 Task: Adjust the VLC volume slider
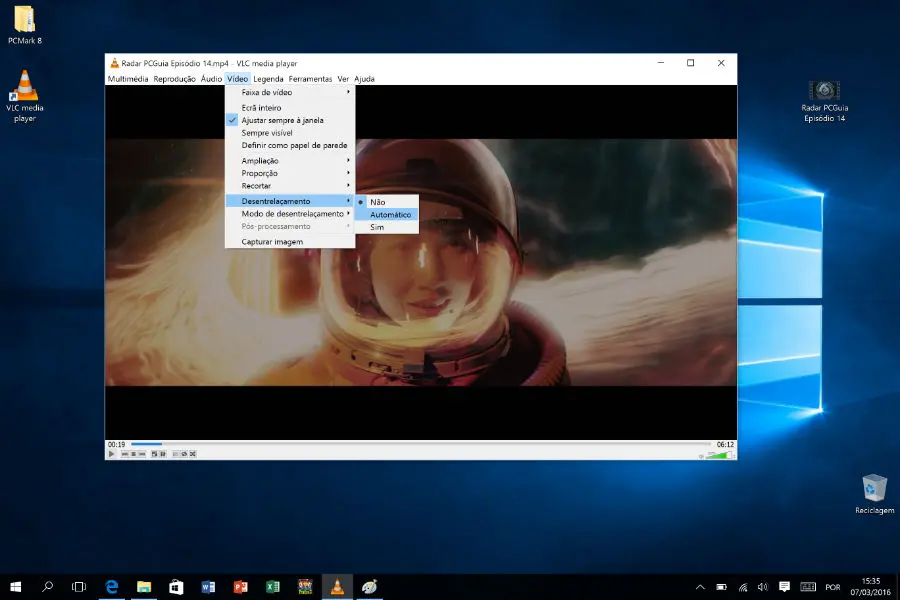tap(720, 455)
